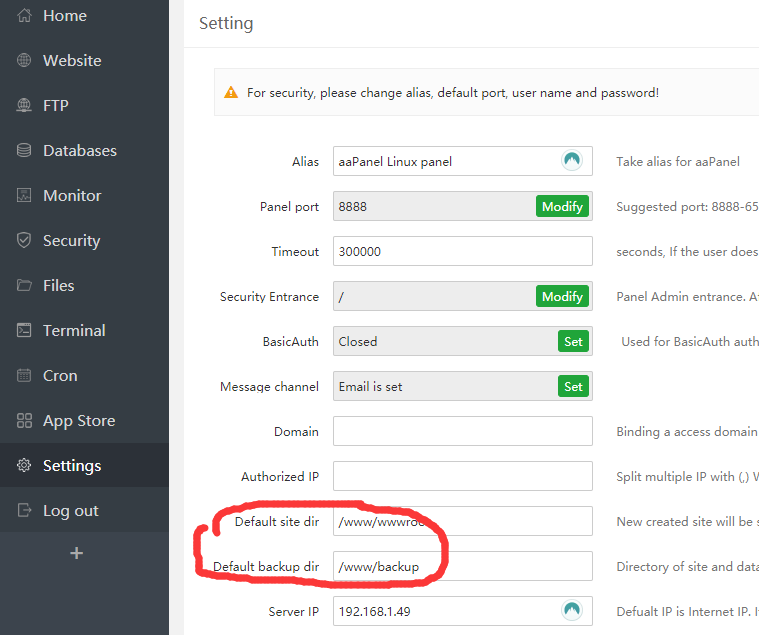Click the FTP icon in sidebar

25,106
